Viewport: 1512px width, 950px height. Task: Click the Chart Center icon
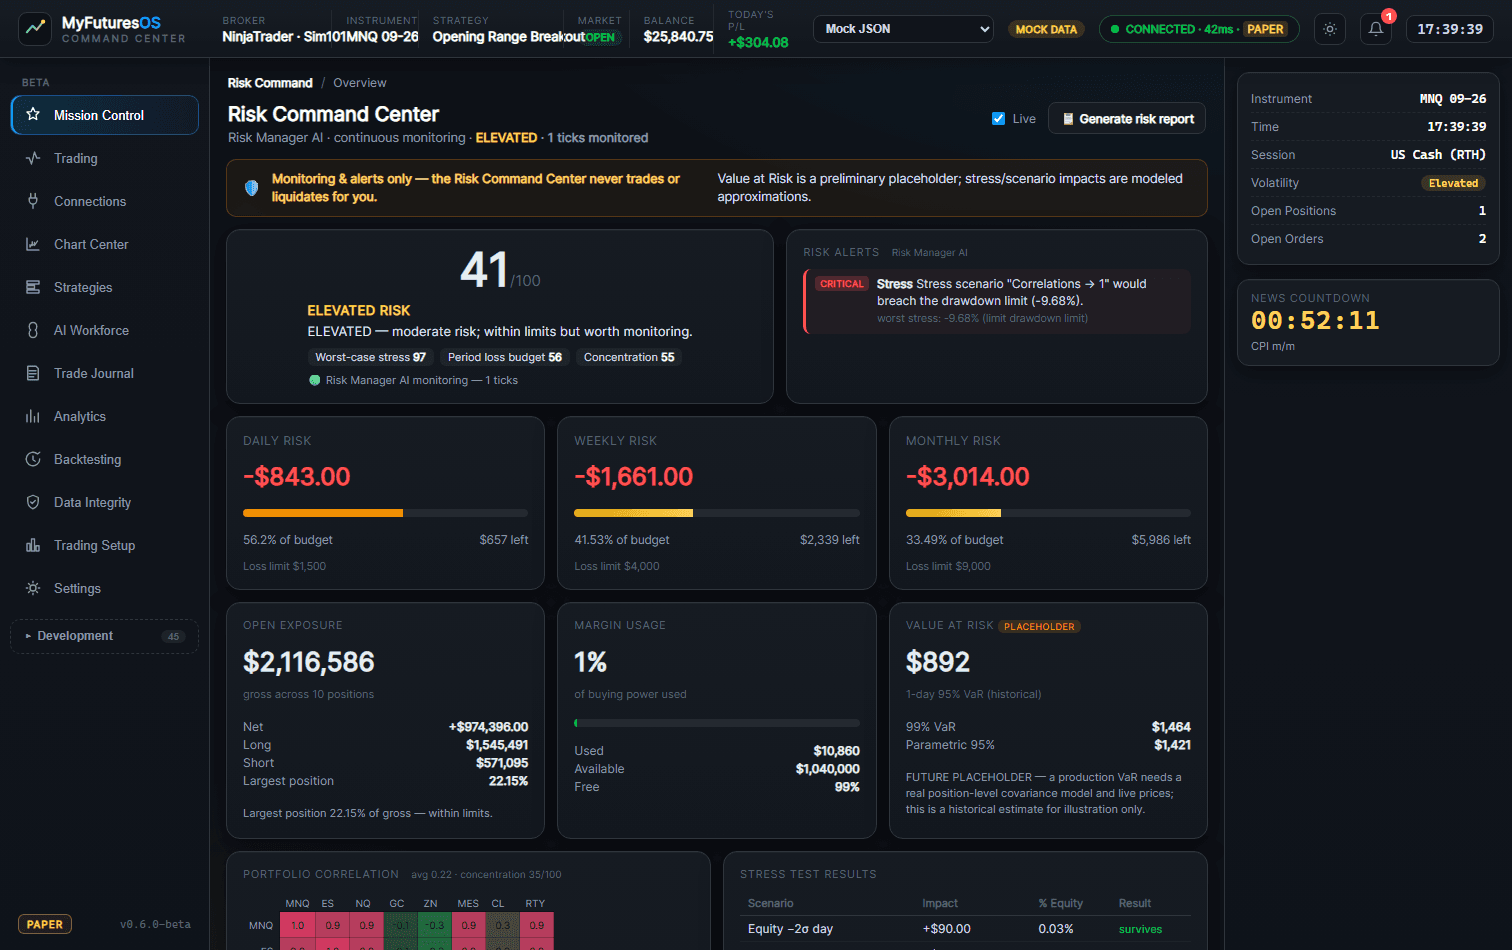point(33,244)
